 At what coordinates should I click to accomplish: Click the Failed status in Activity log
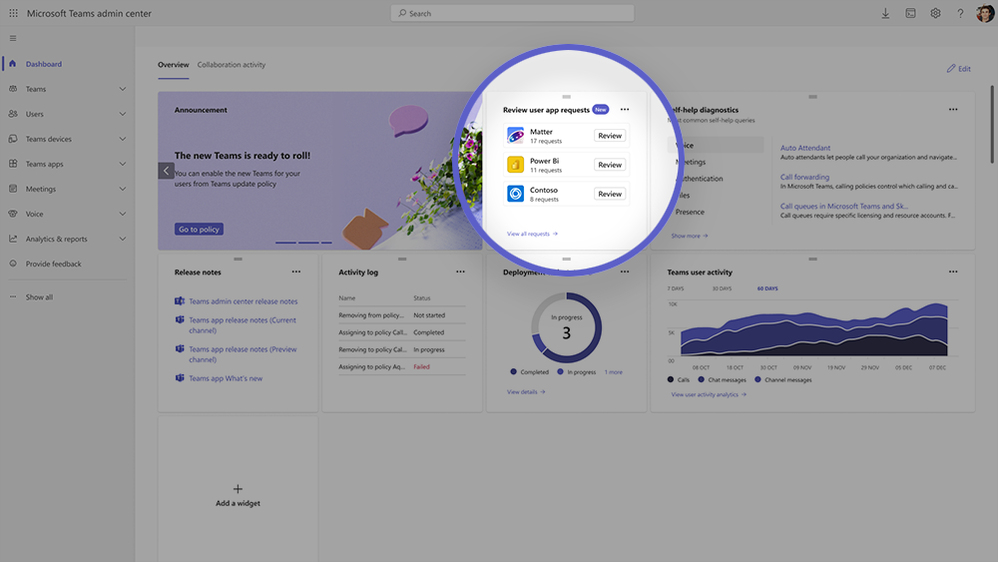[421, 367]
